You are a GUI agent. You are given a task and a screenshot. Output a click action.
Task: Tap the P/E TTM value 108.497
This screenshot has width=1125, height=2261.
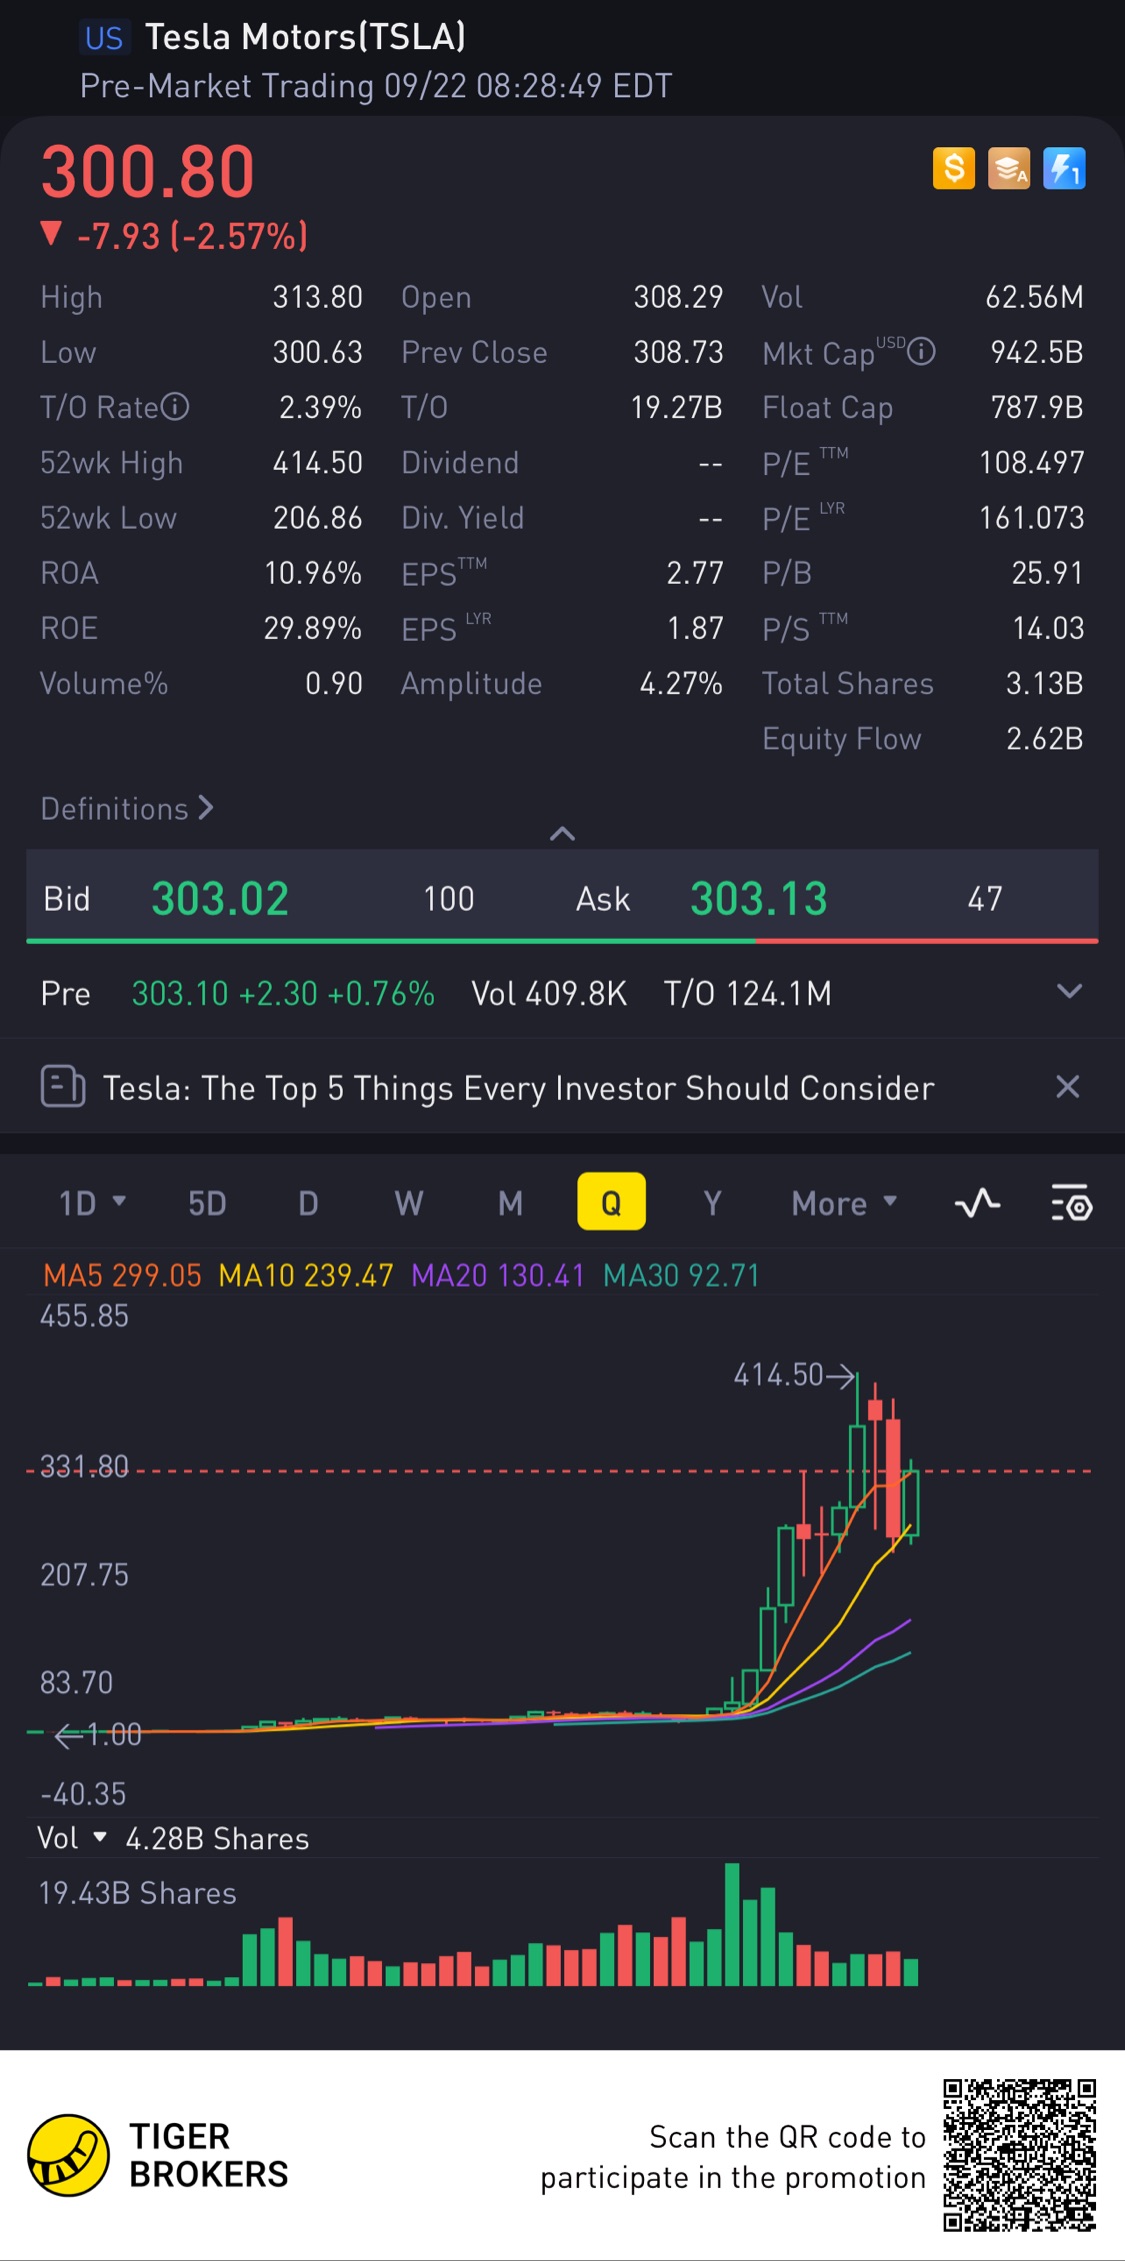coord(1031,462)
